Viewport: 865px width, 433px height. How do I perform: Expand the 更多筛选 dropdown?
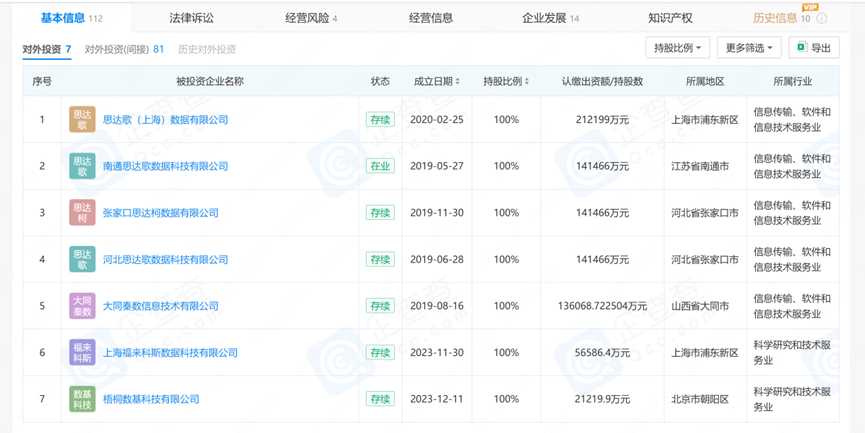[x=750, y=48]
